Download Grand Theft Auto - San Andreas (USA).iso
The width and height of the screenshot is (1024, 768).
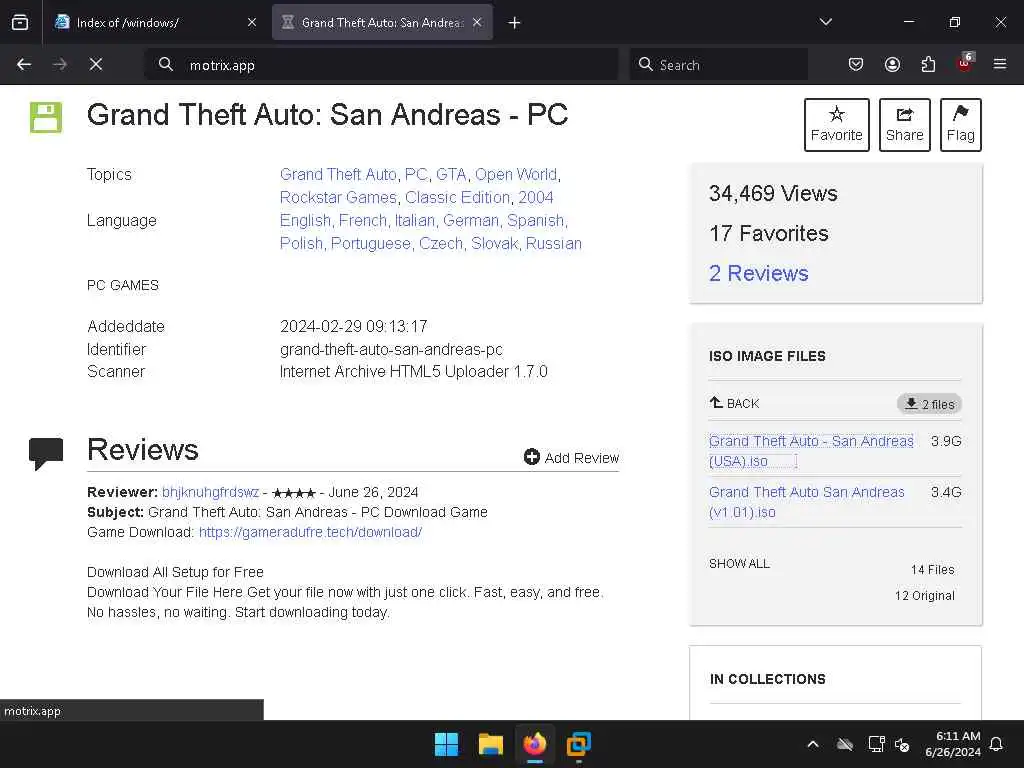tap(811, 451)
